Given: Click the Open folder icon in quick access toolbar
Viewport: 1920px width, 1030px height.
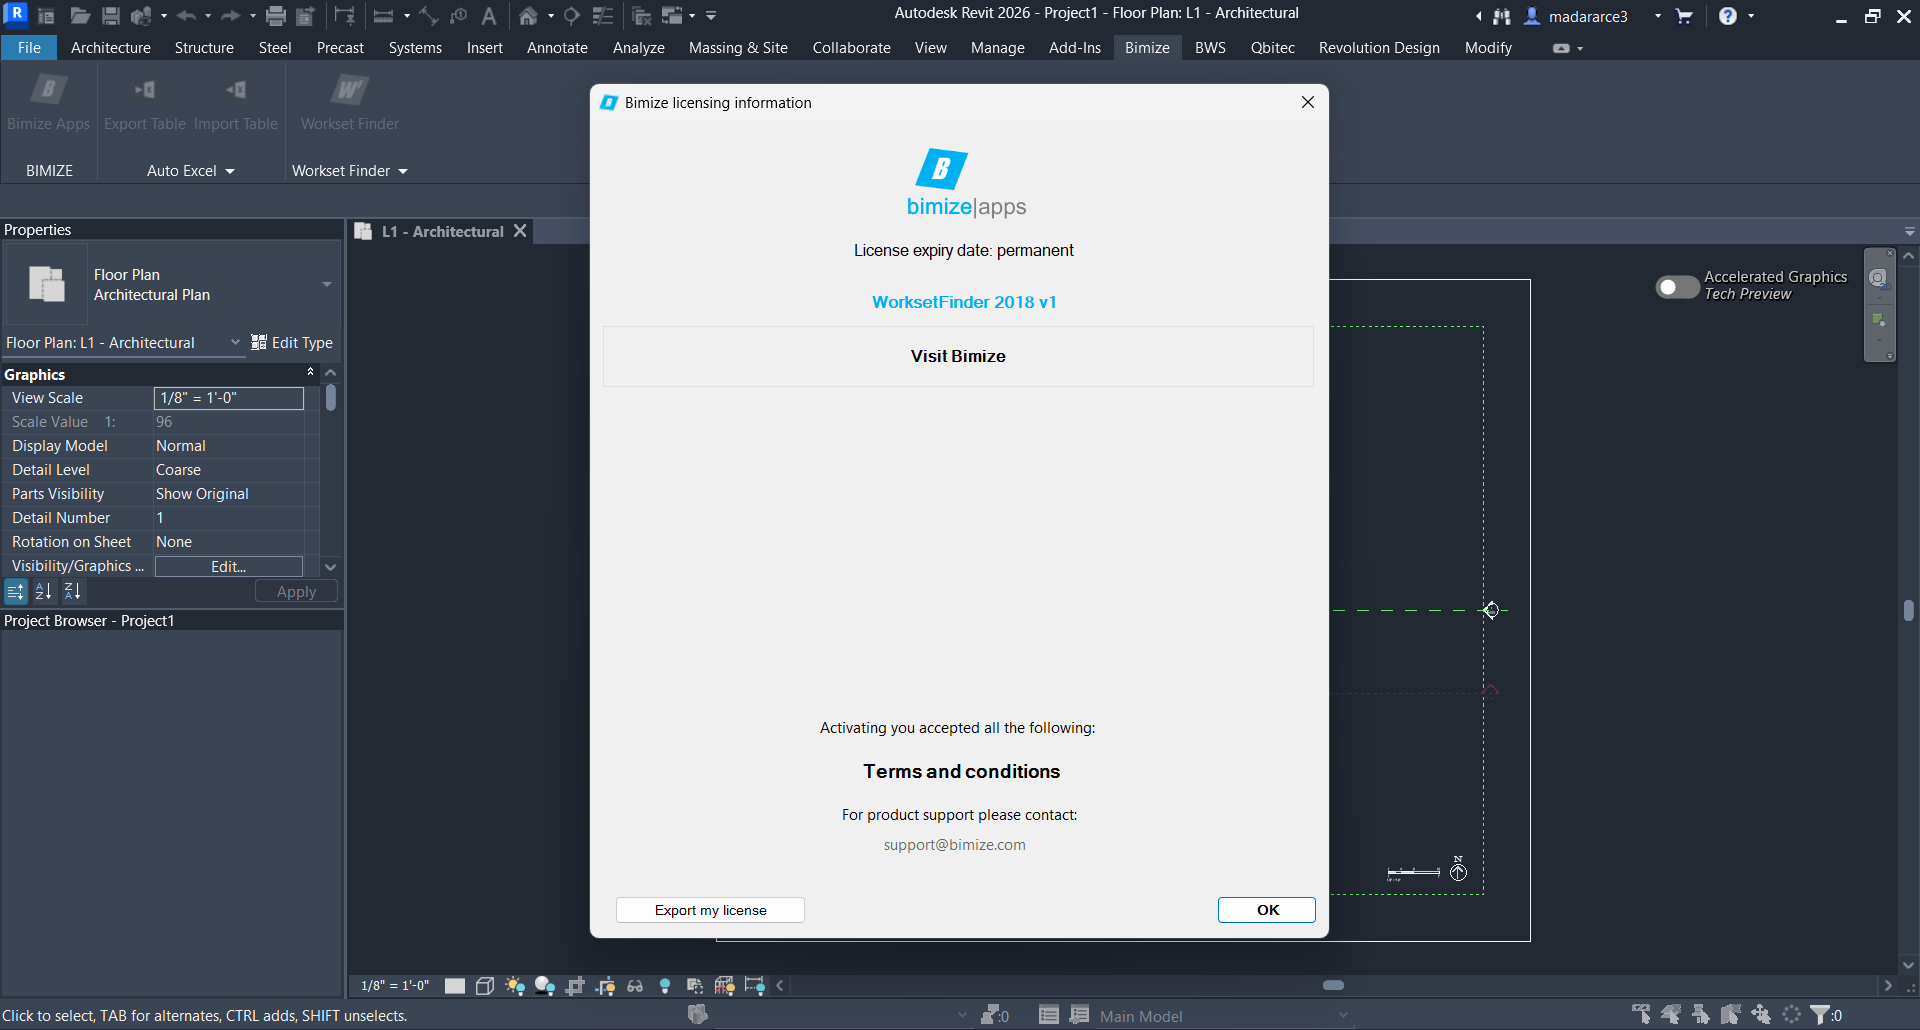Looking at the screenshot, I should point(80,16).
